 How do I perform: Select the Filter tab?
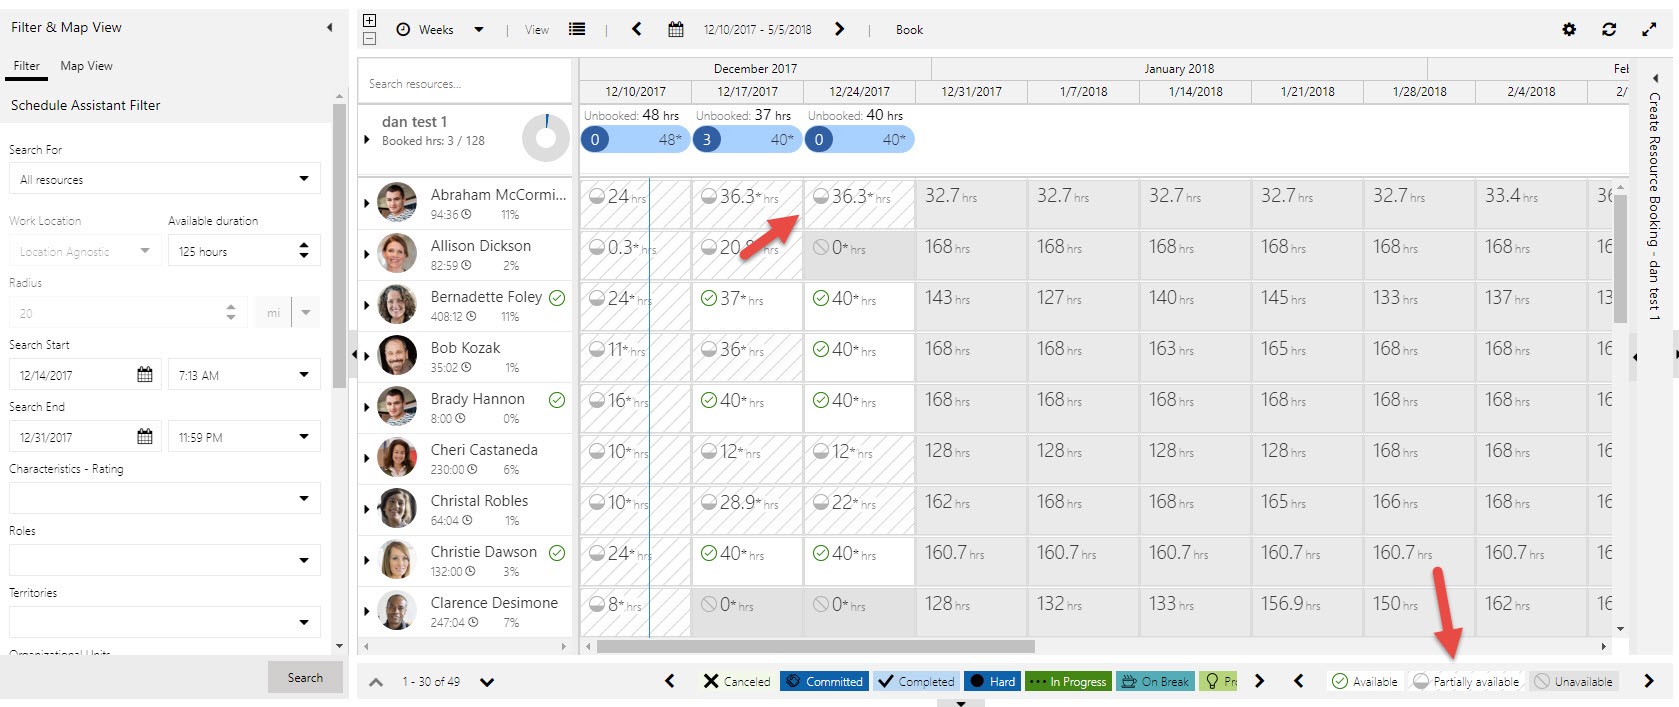coord(27,66)
